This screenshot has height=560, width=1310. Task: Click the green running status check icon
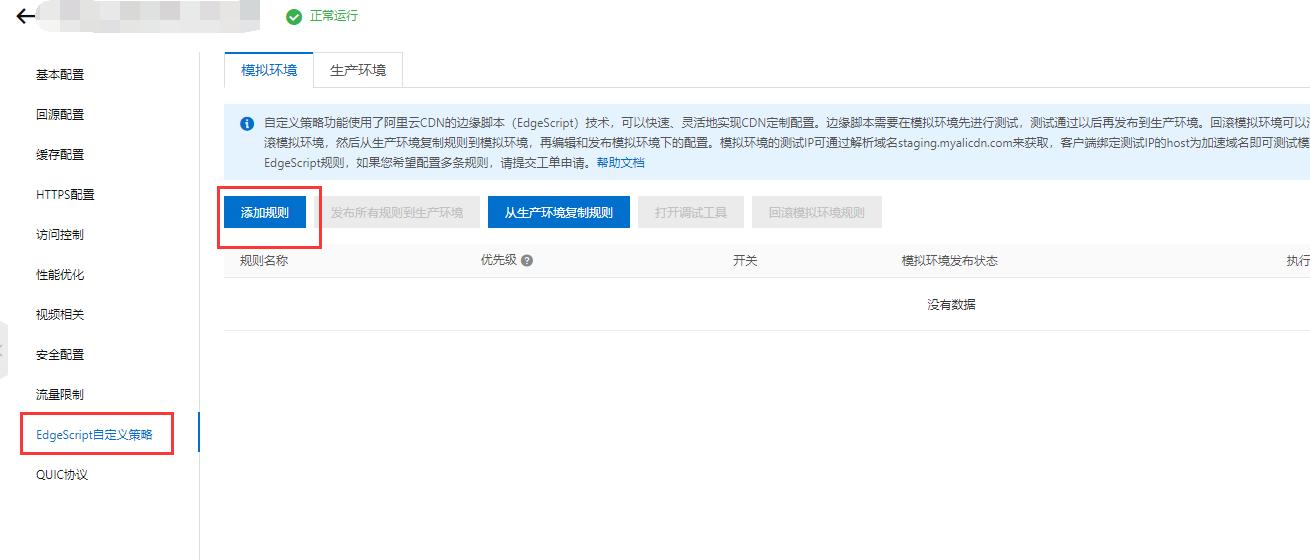coord(293,17)
